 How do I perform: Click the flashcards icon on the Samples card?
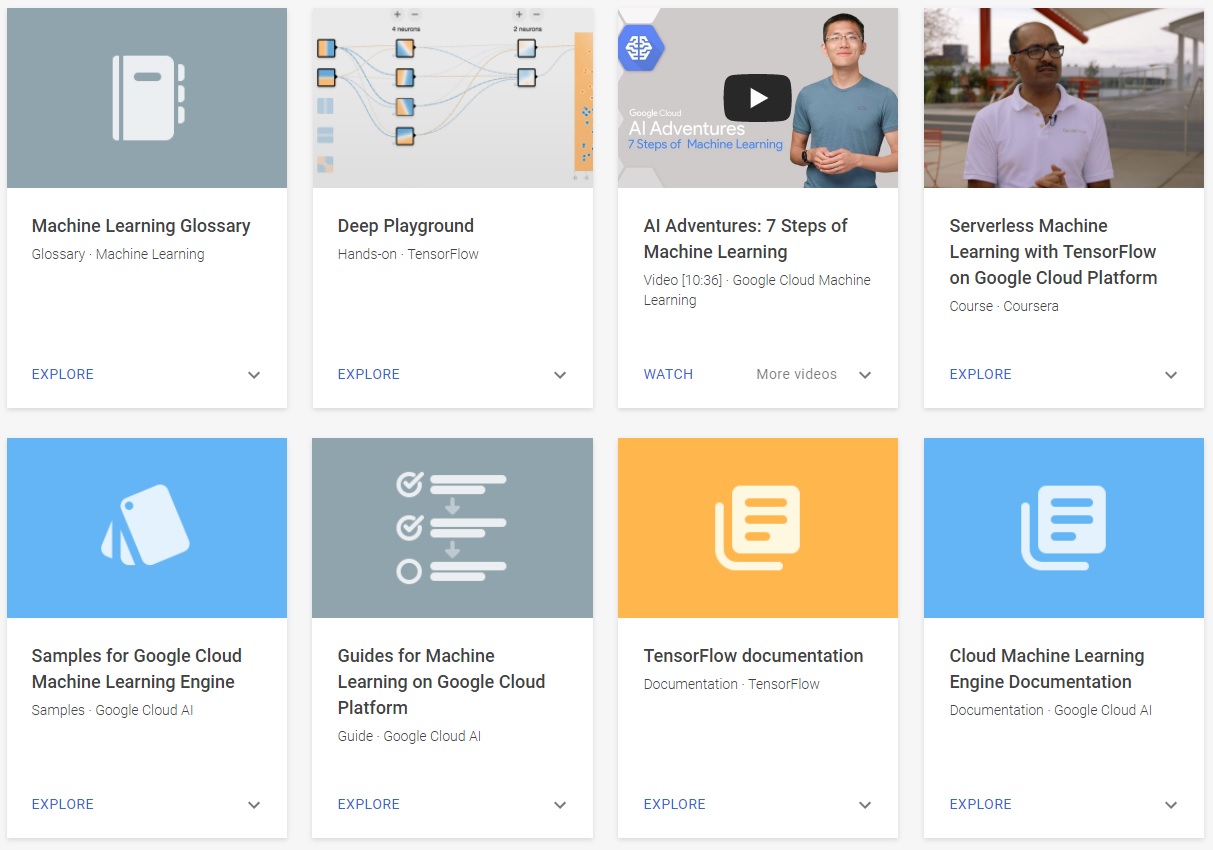pyautogui.click(x=146, y=527)
